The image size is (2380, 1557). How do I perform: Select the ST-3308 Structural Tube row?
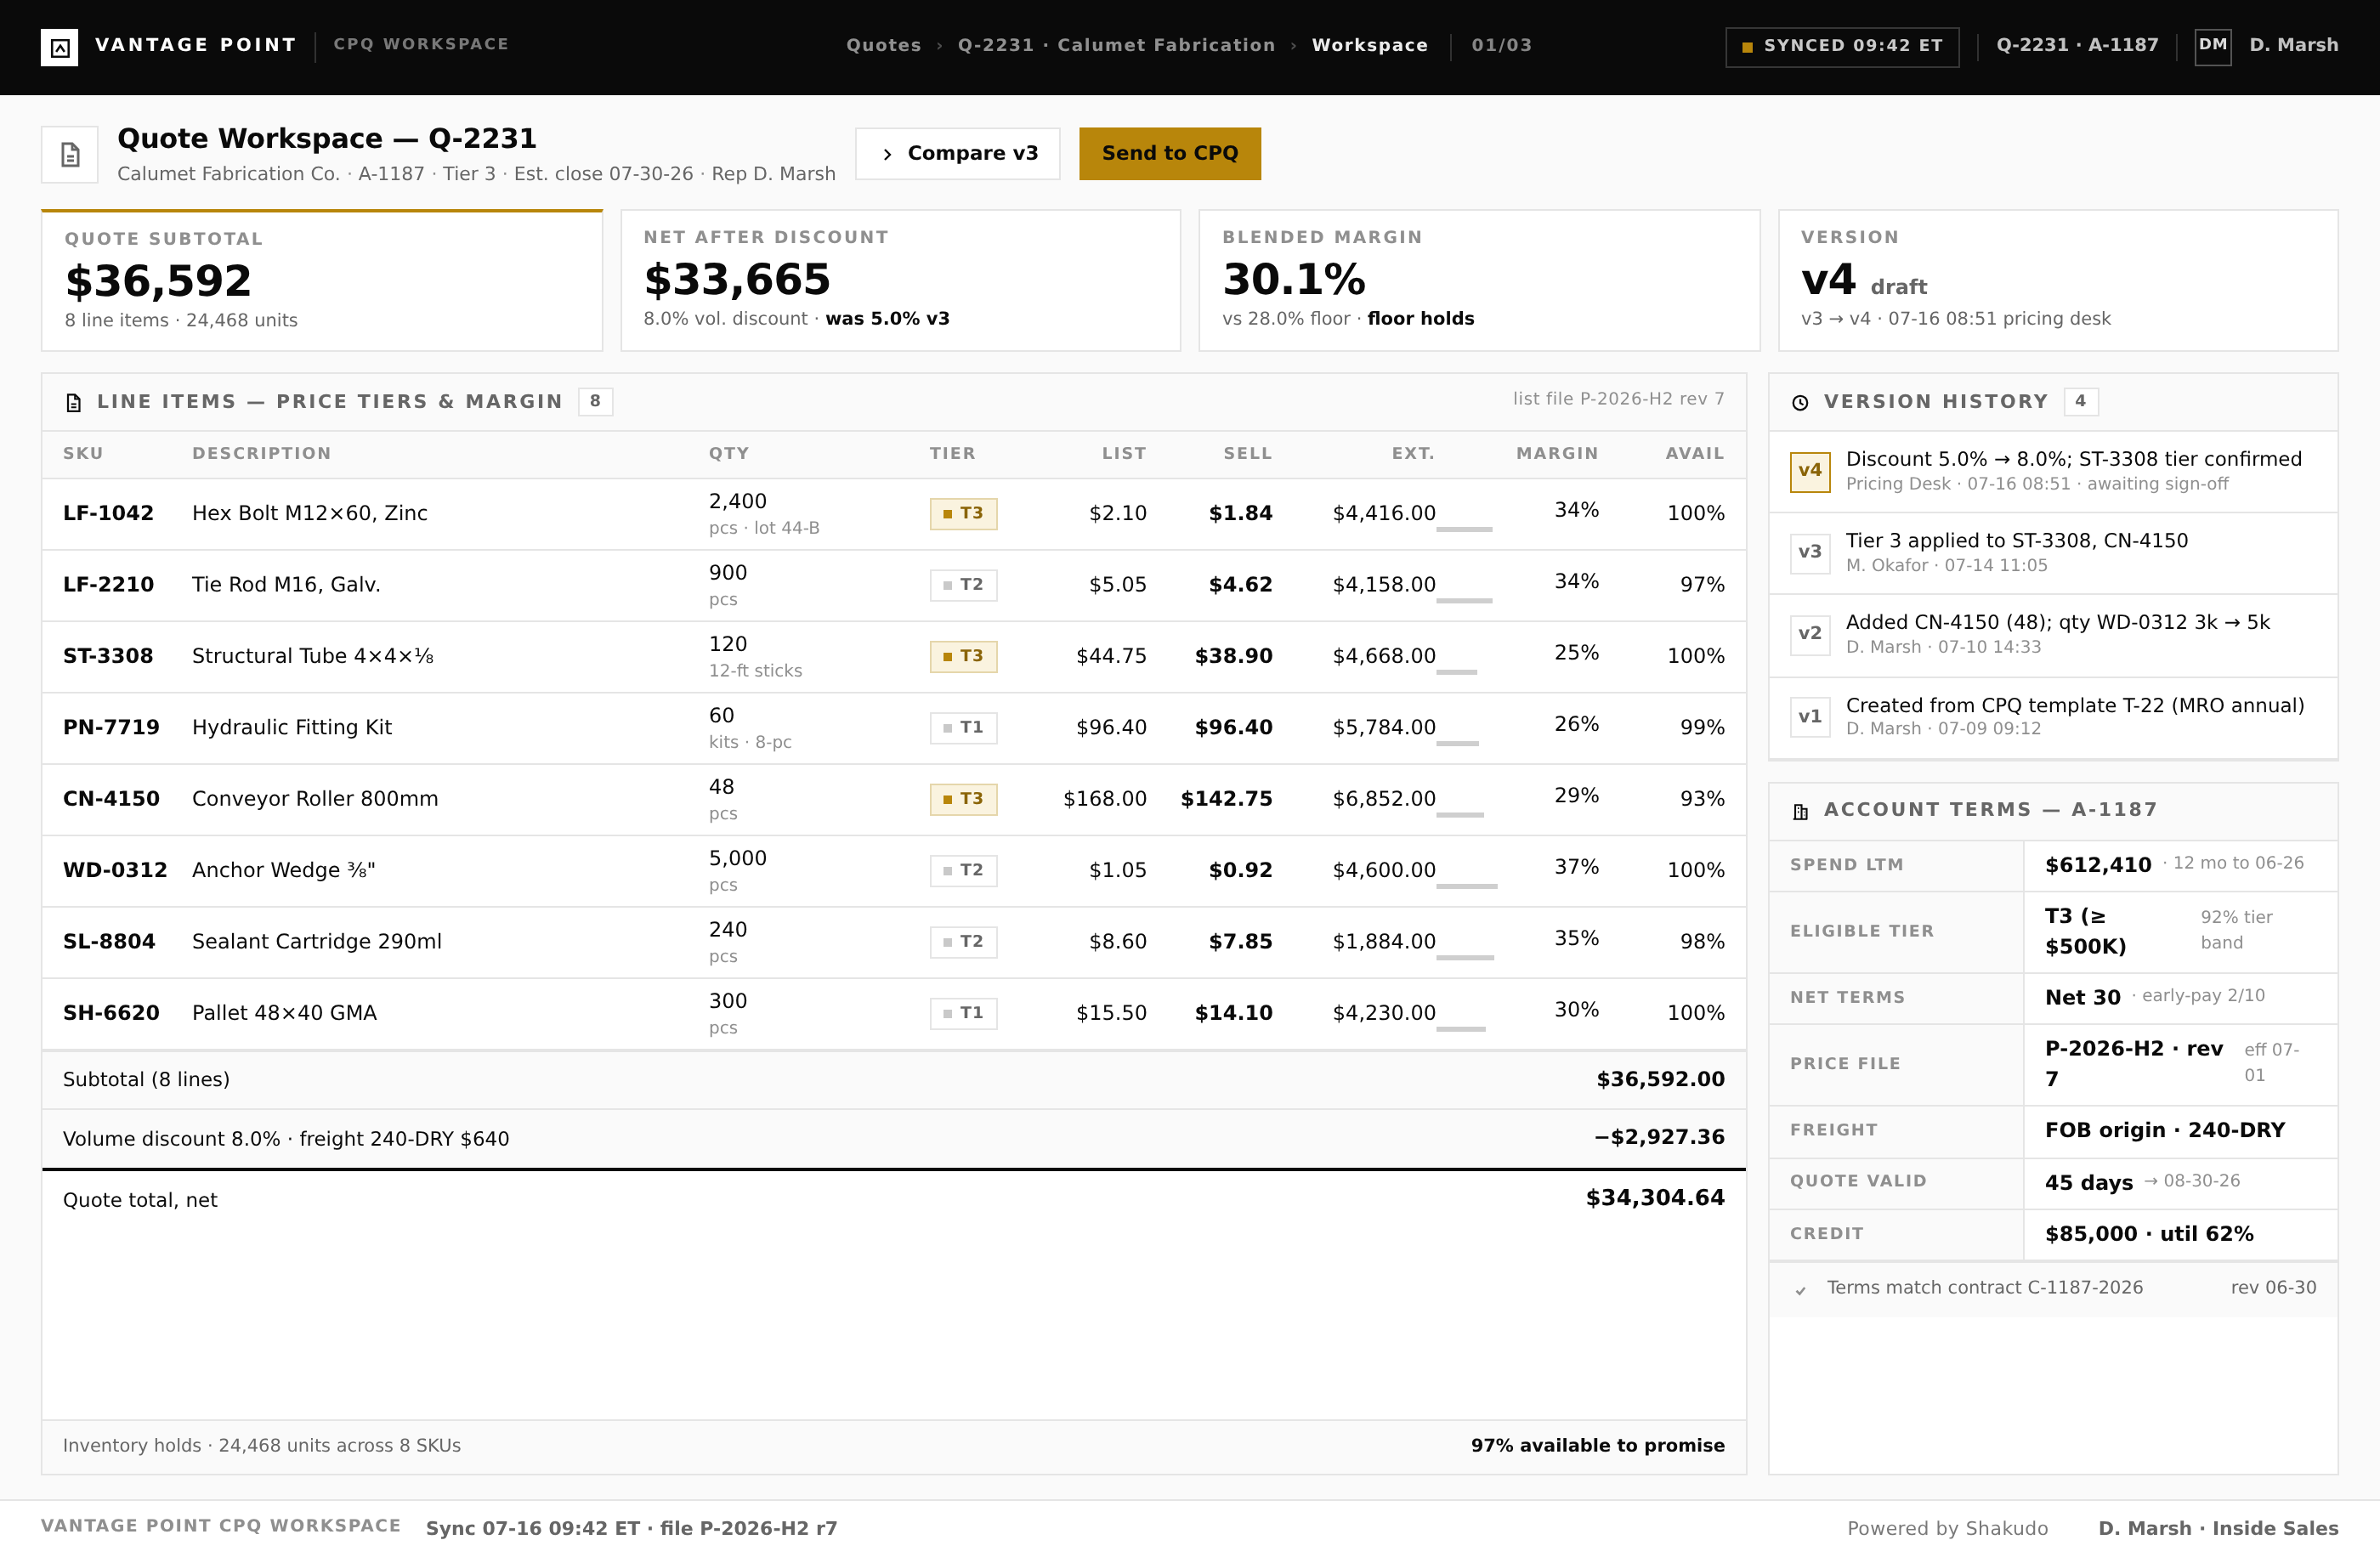[x=893, y=657]
